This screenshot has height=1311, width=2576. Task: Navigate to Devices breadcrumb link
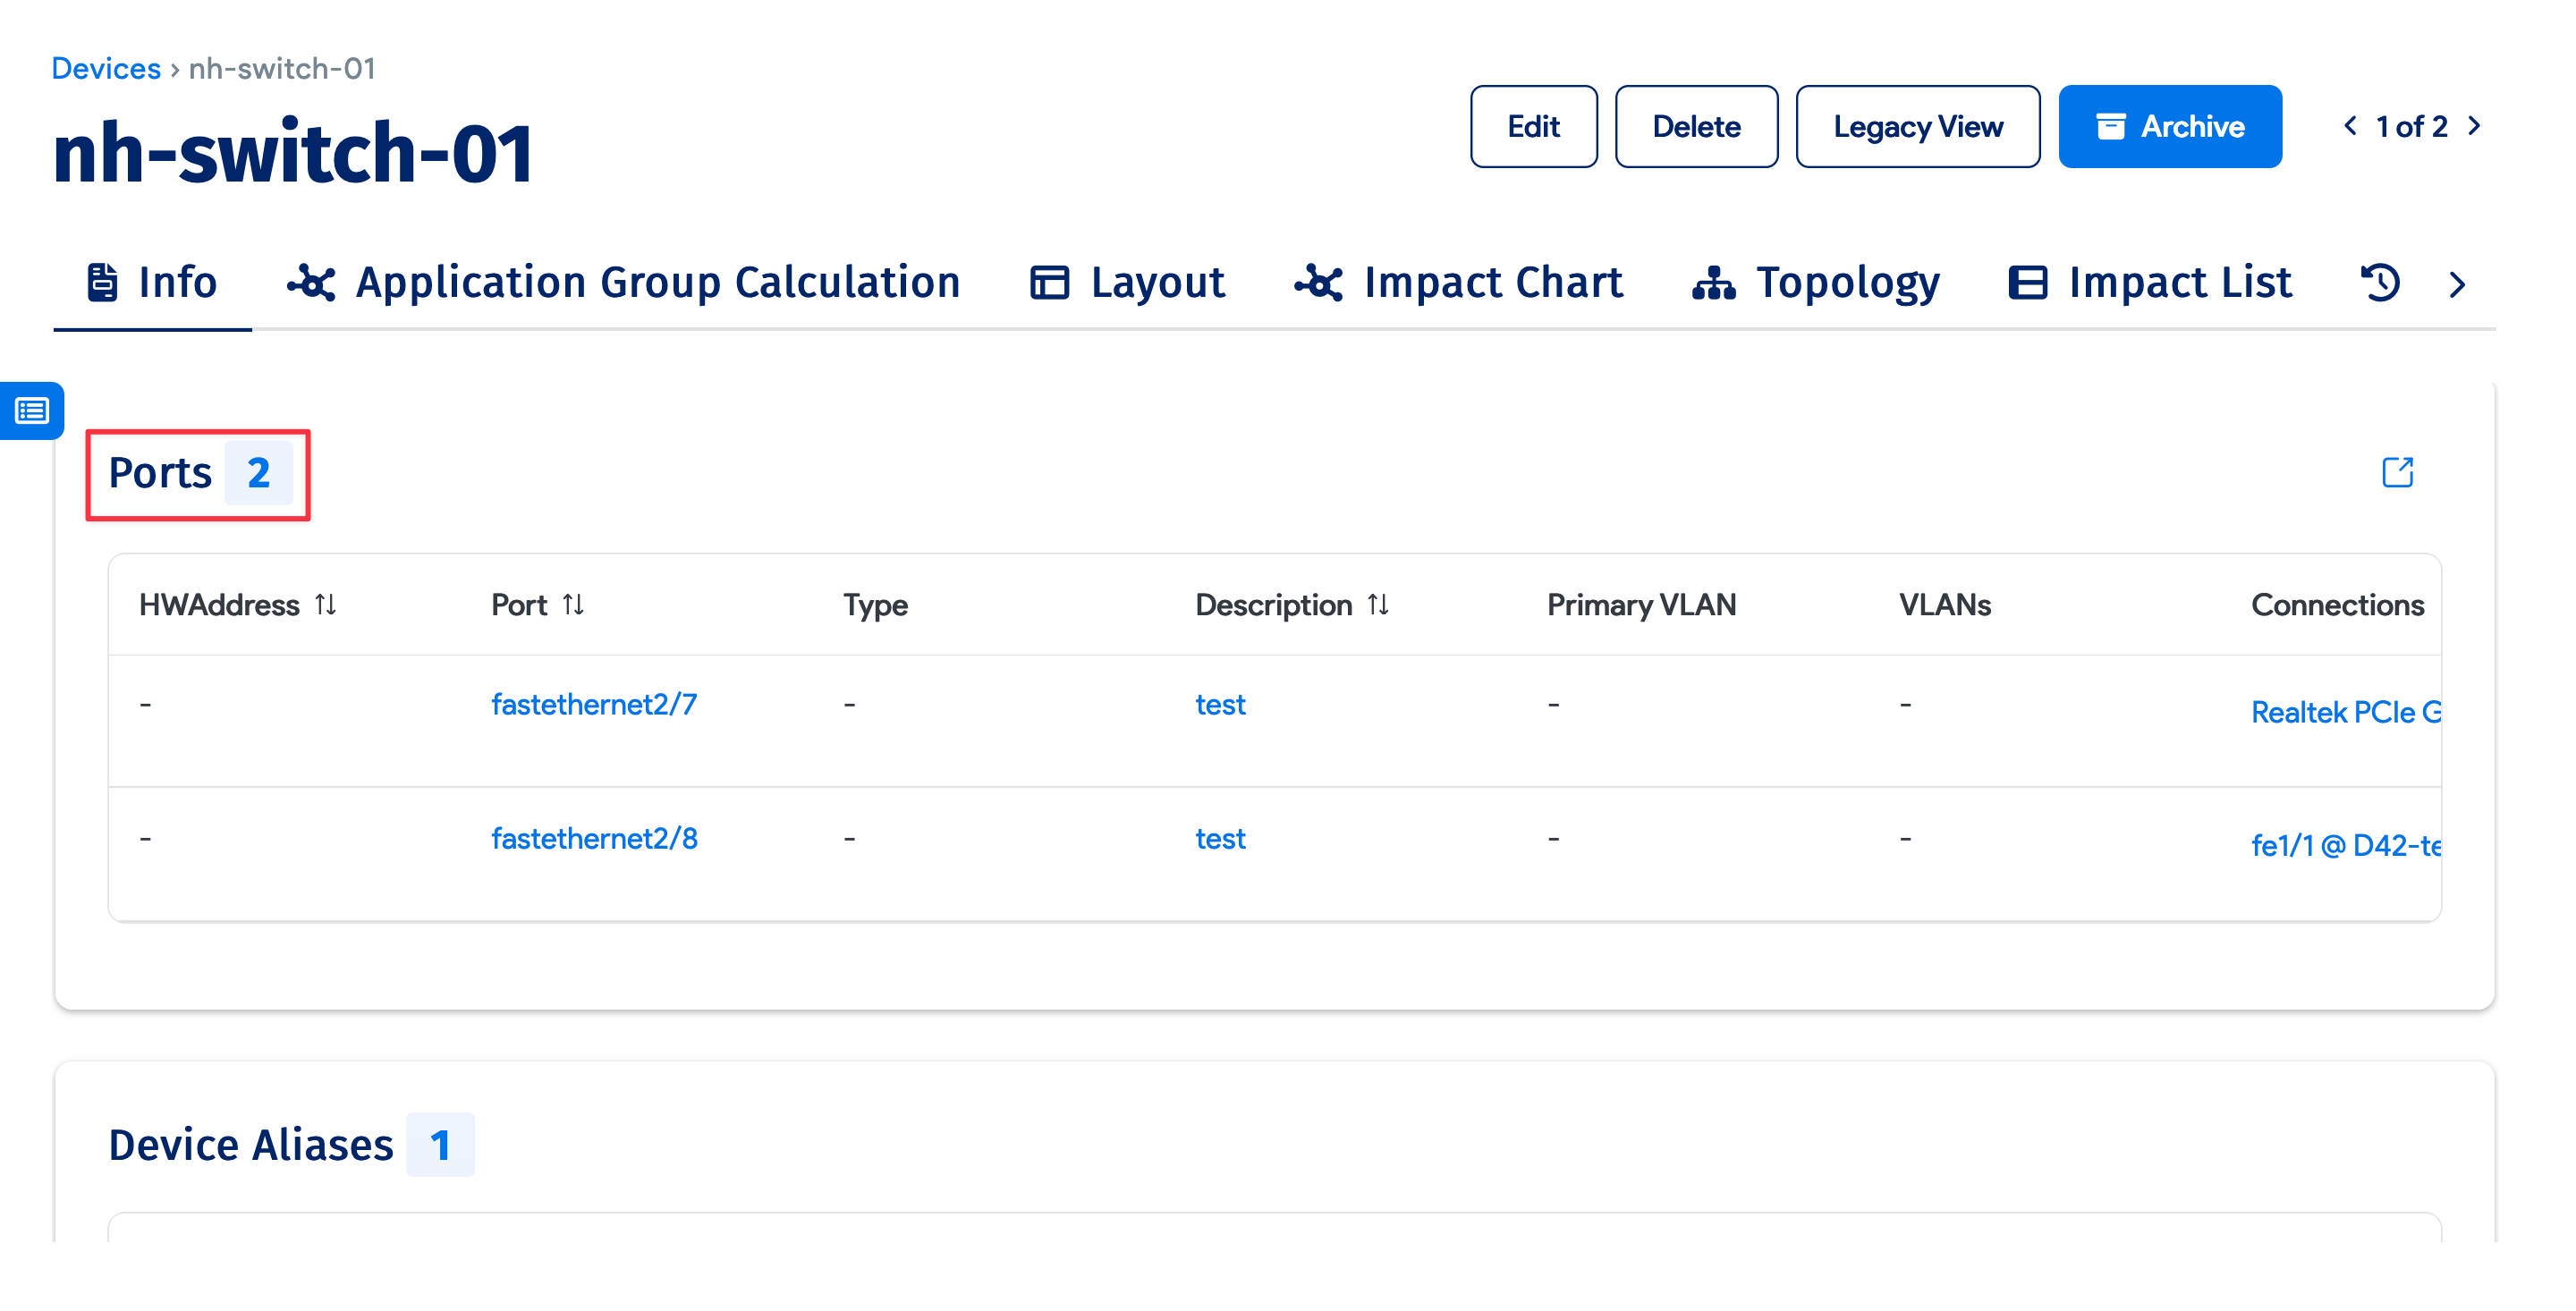(106, 68)
